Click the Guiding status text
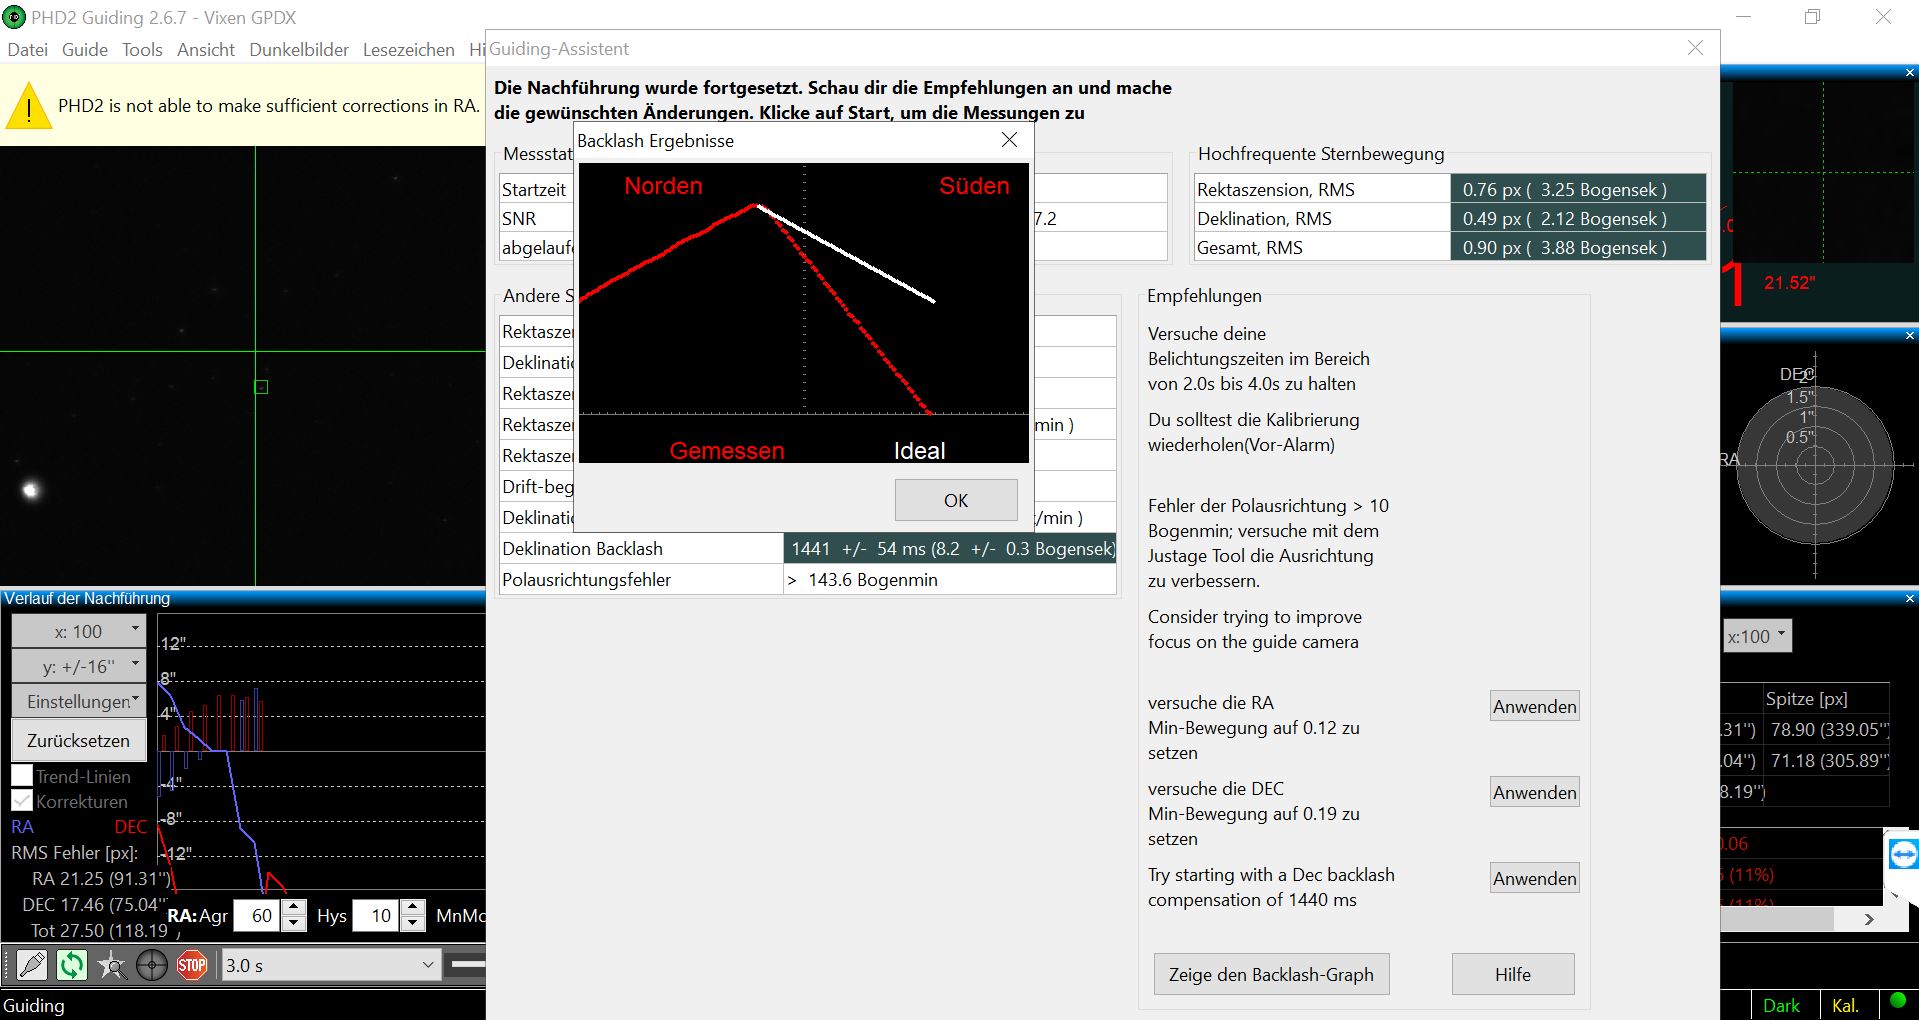The image size is (1919, 1020). (x=33, y=1005)
